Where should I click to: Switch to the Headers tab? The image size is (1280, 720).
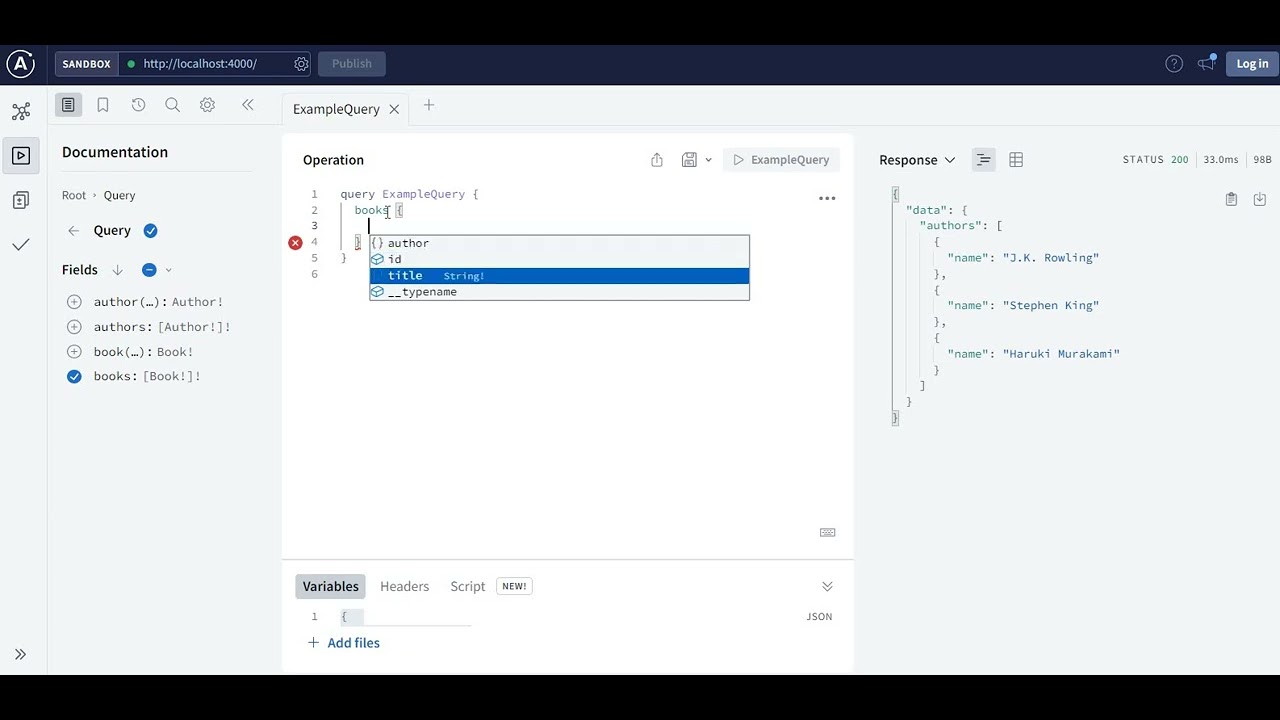tap(404, 586)
